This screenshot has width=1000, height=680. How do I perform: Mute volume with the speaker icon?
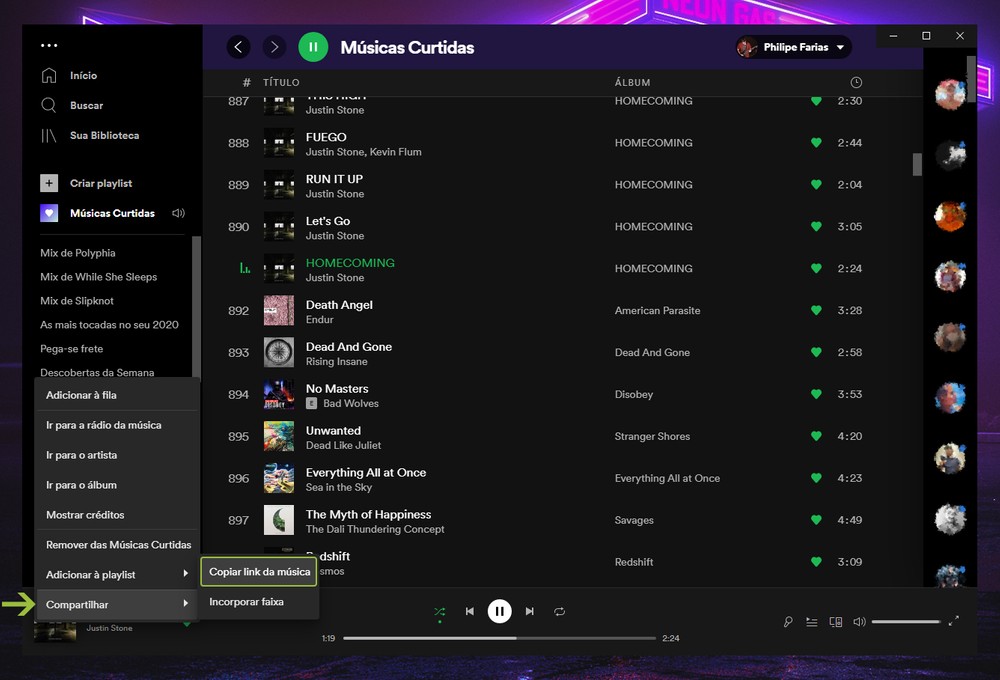coord(859,622)
